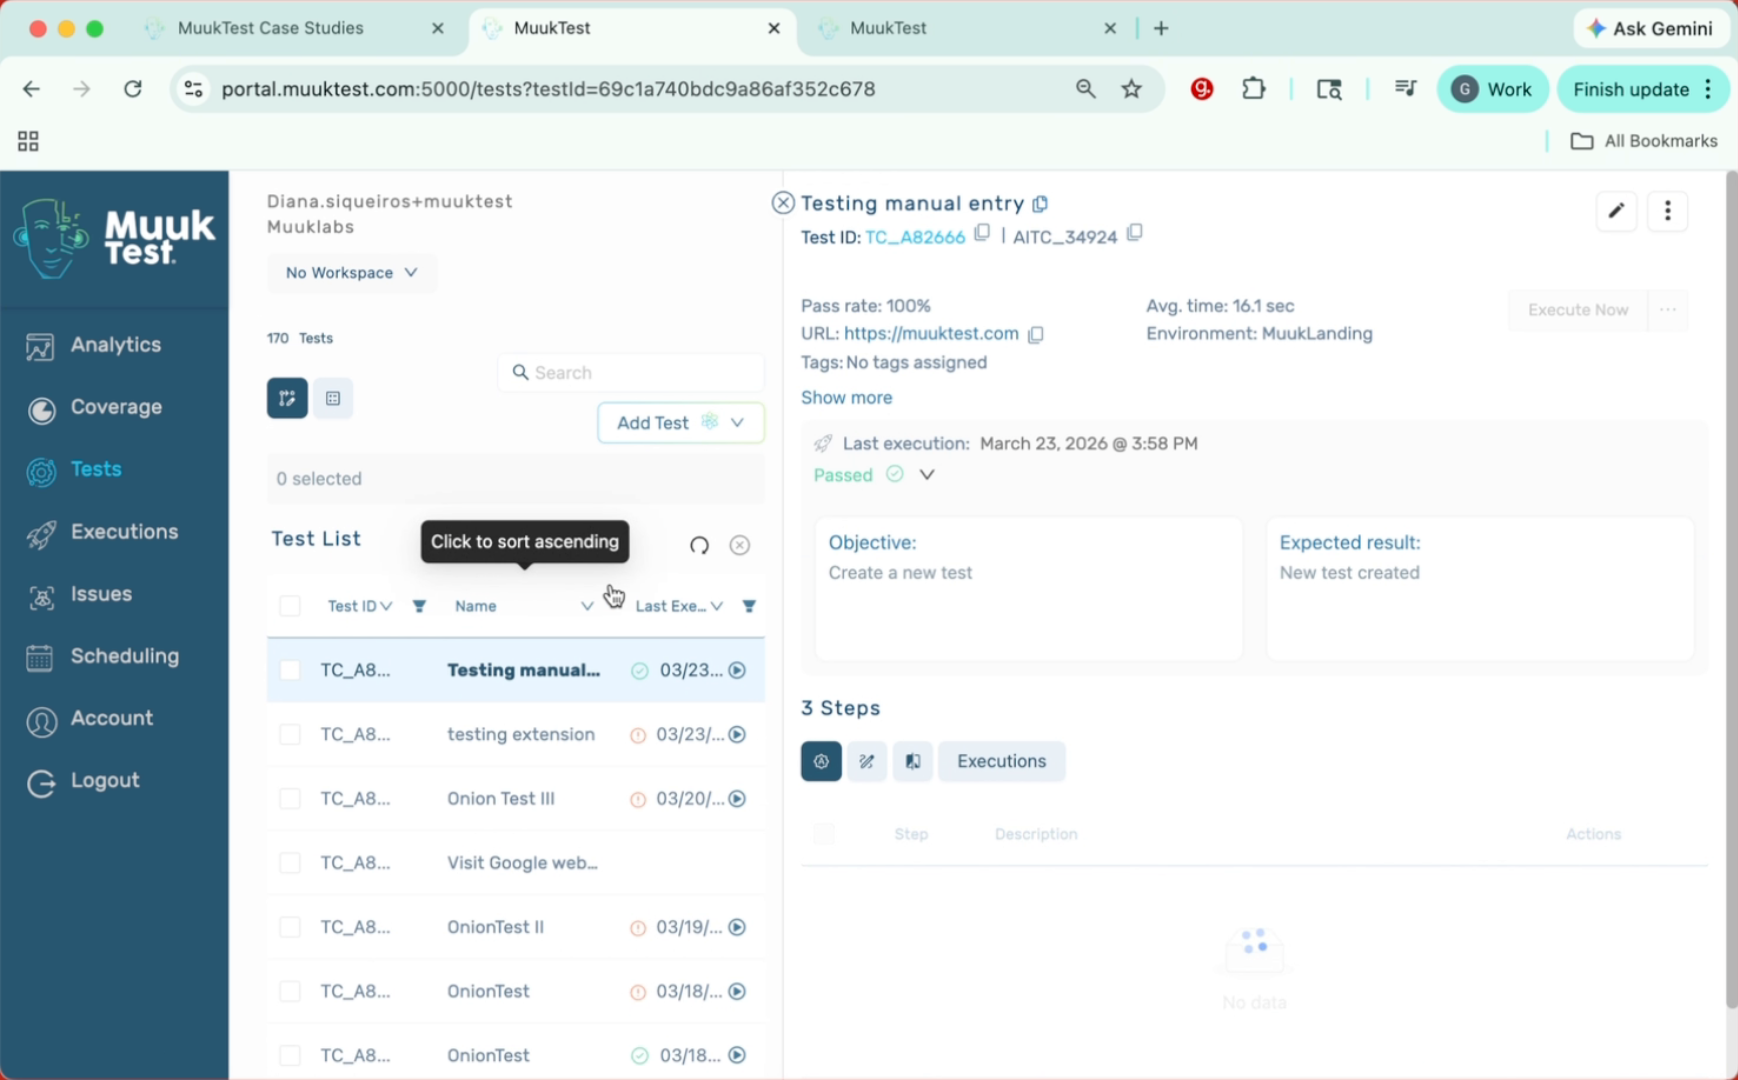1738x1080 pixels.
Task: Select the steps view icon
Action: point(821,761)
